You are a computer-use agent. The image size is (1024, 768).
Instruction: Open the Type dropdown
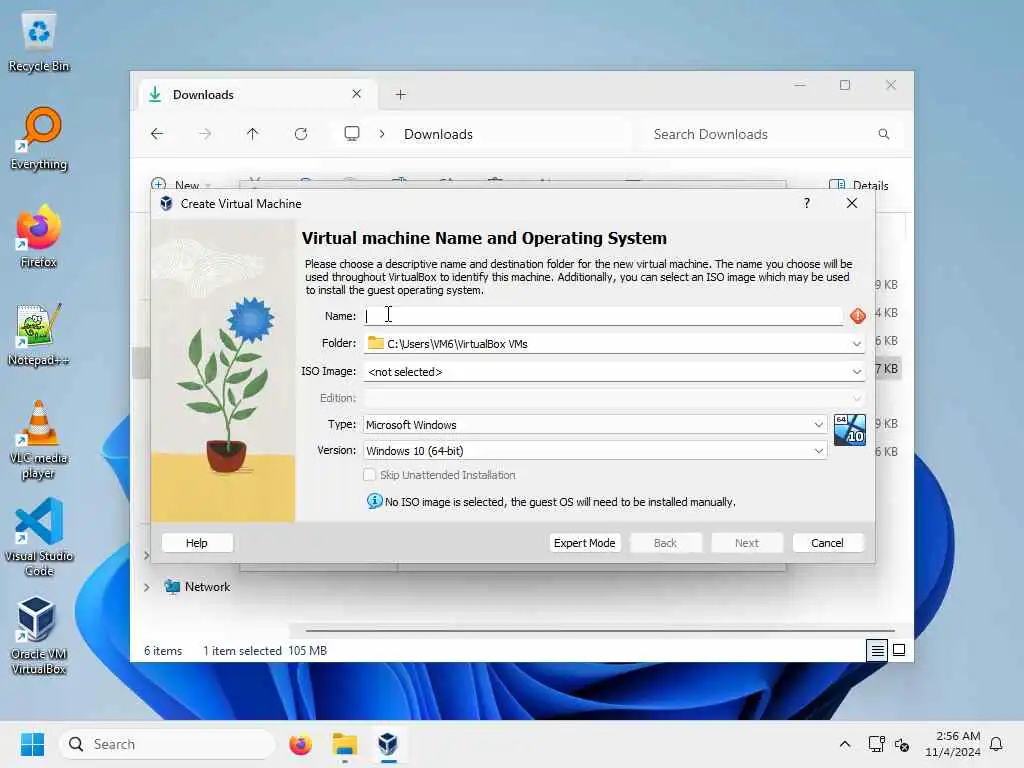818,424
